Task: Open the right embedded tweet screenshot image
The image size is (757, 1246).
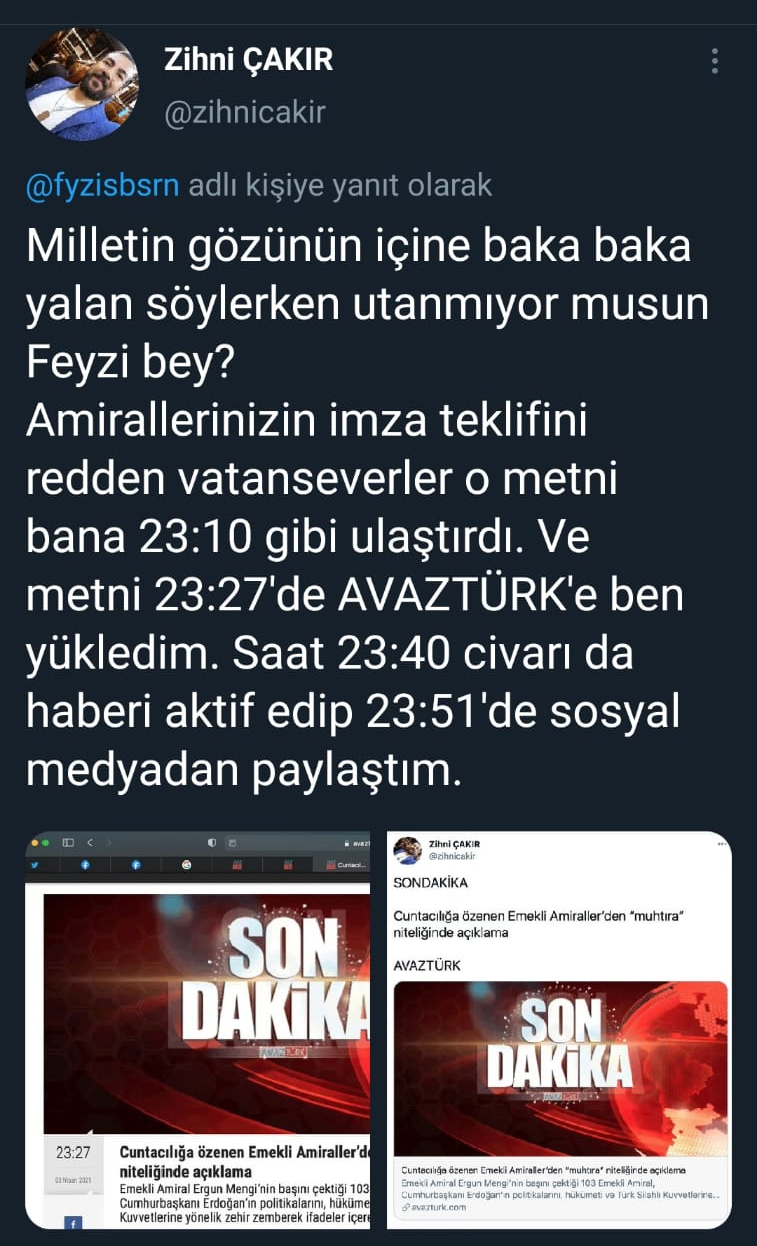Action: click(x=560, y=1030)
